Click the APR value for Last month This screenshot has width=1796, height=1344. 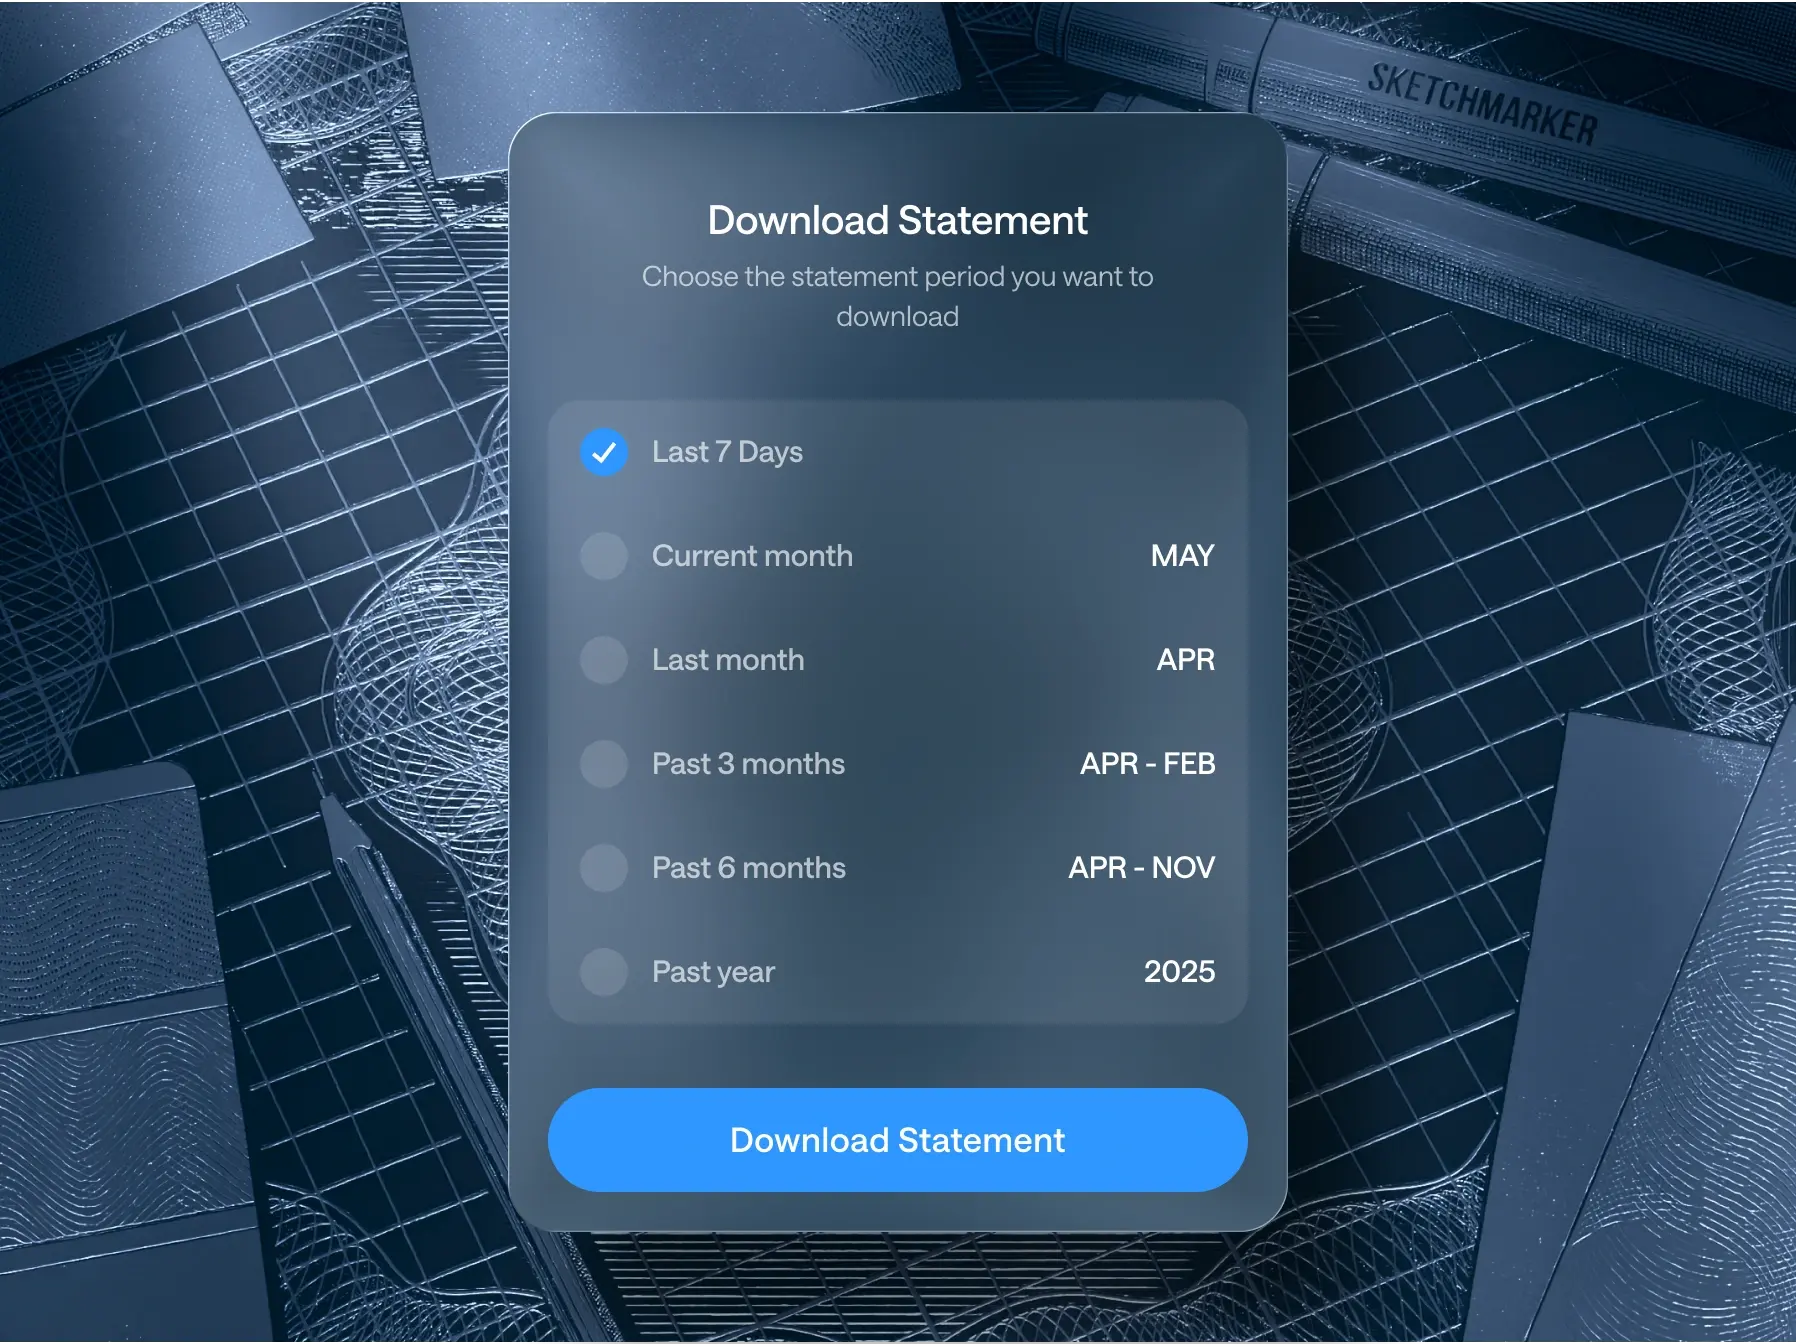coord(1186,660)
